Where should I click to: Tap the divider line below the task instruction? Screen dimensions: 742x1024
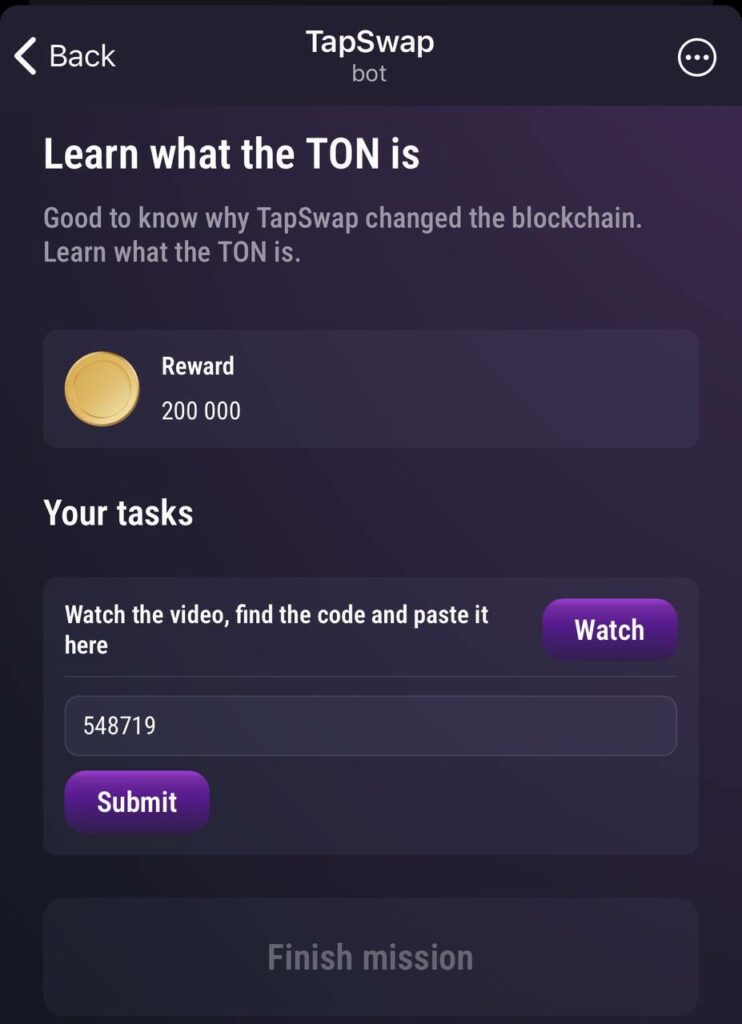370,677
